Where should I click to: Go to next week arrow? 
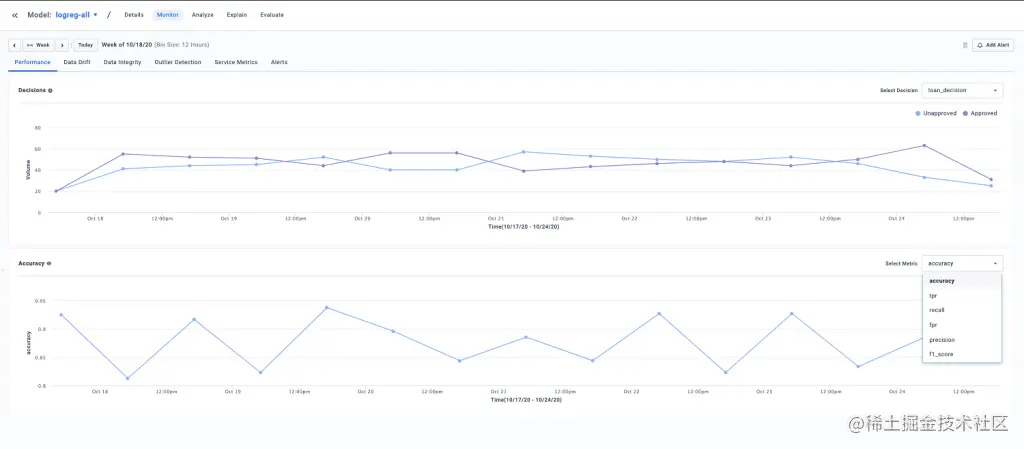pos(62,45)
